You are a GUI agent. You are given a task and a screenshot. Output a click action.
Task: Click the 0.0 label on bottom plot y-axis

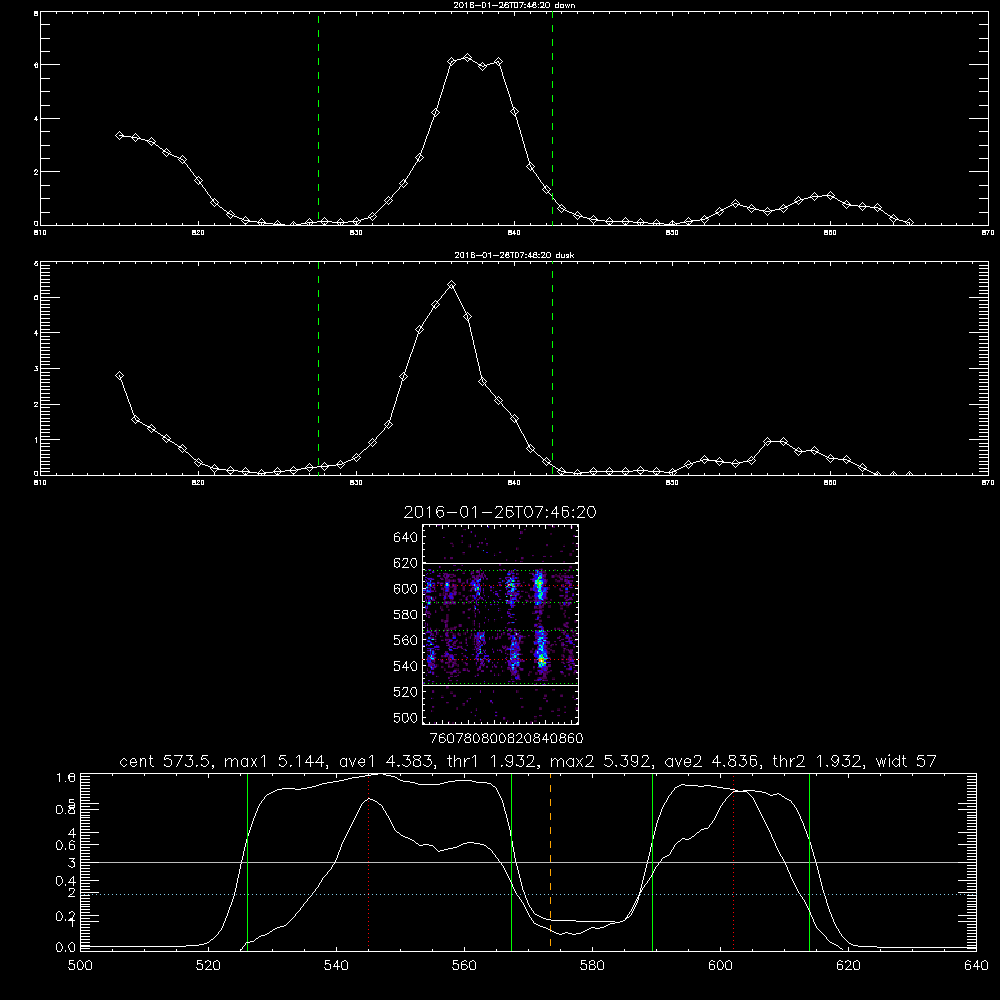tap(66, 948)
